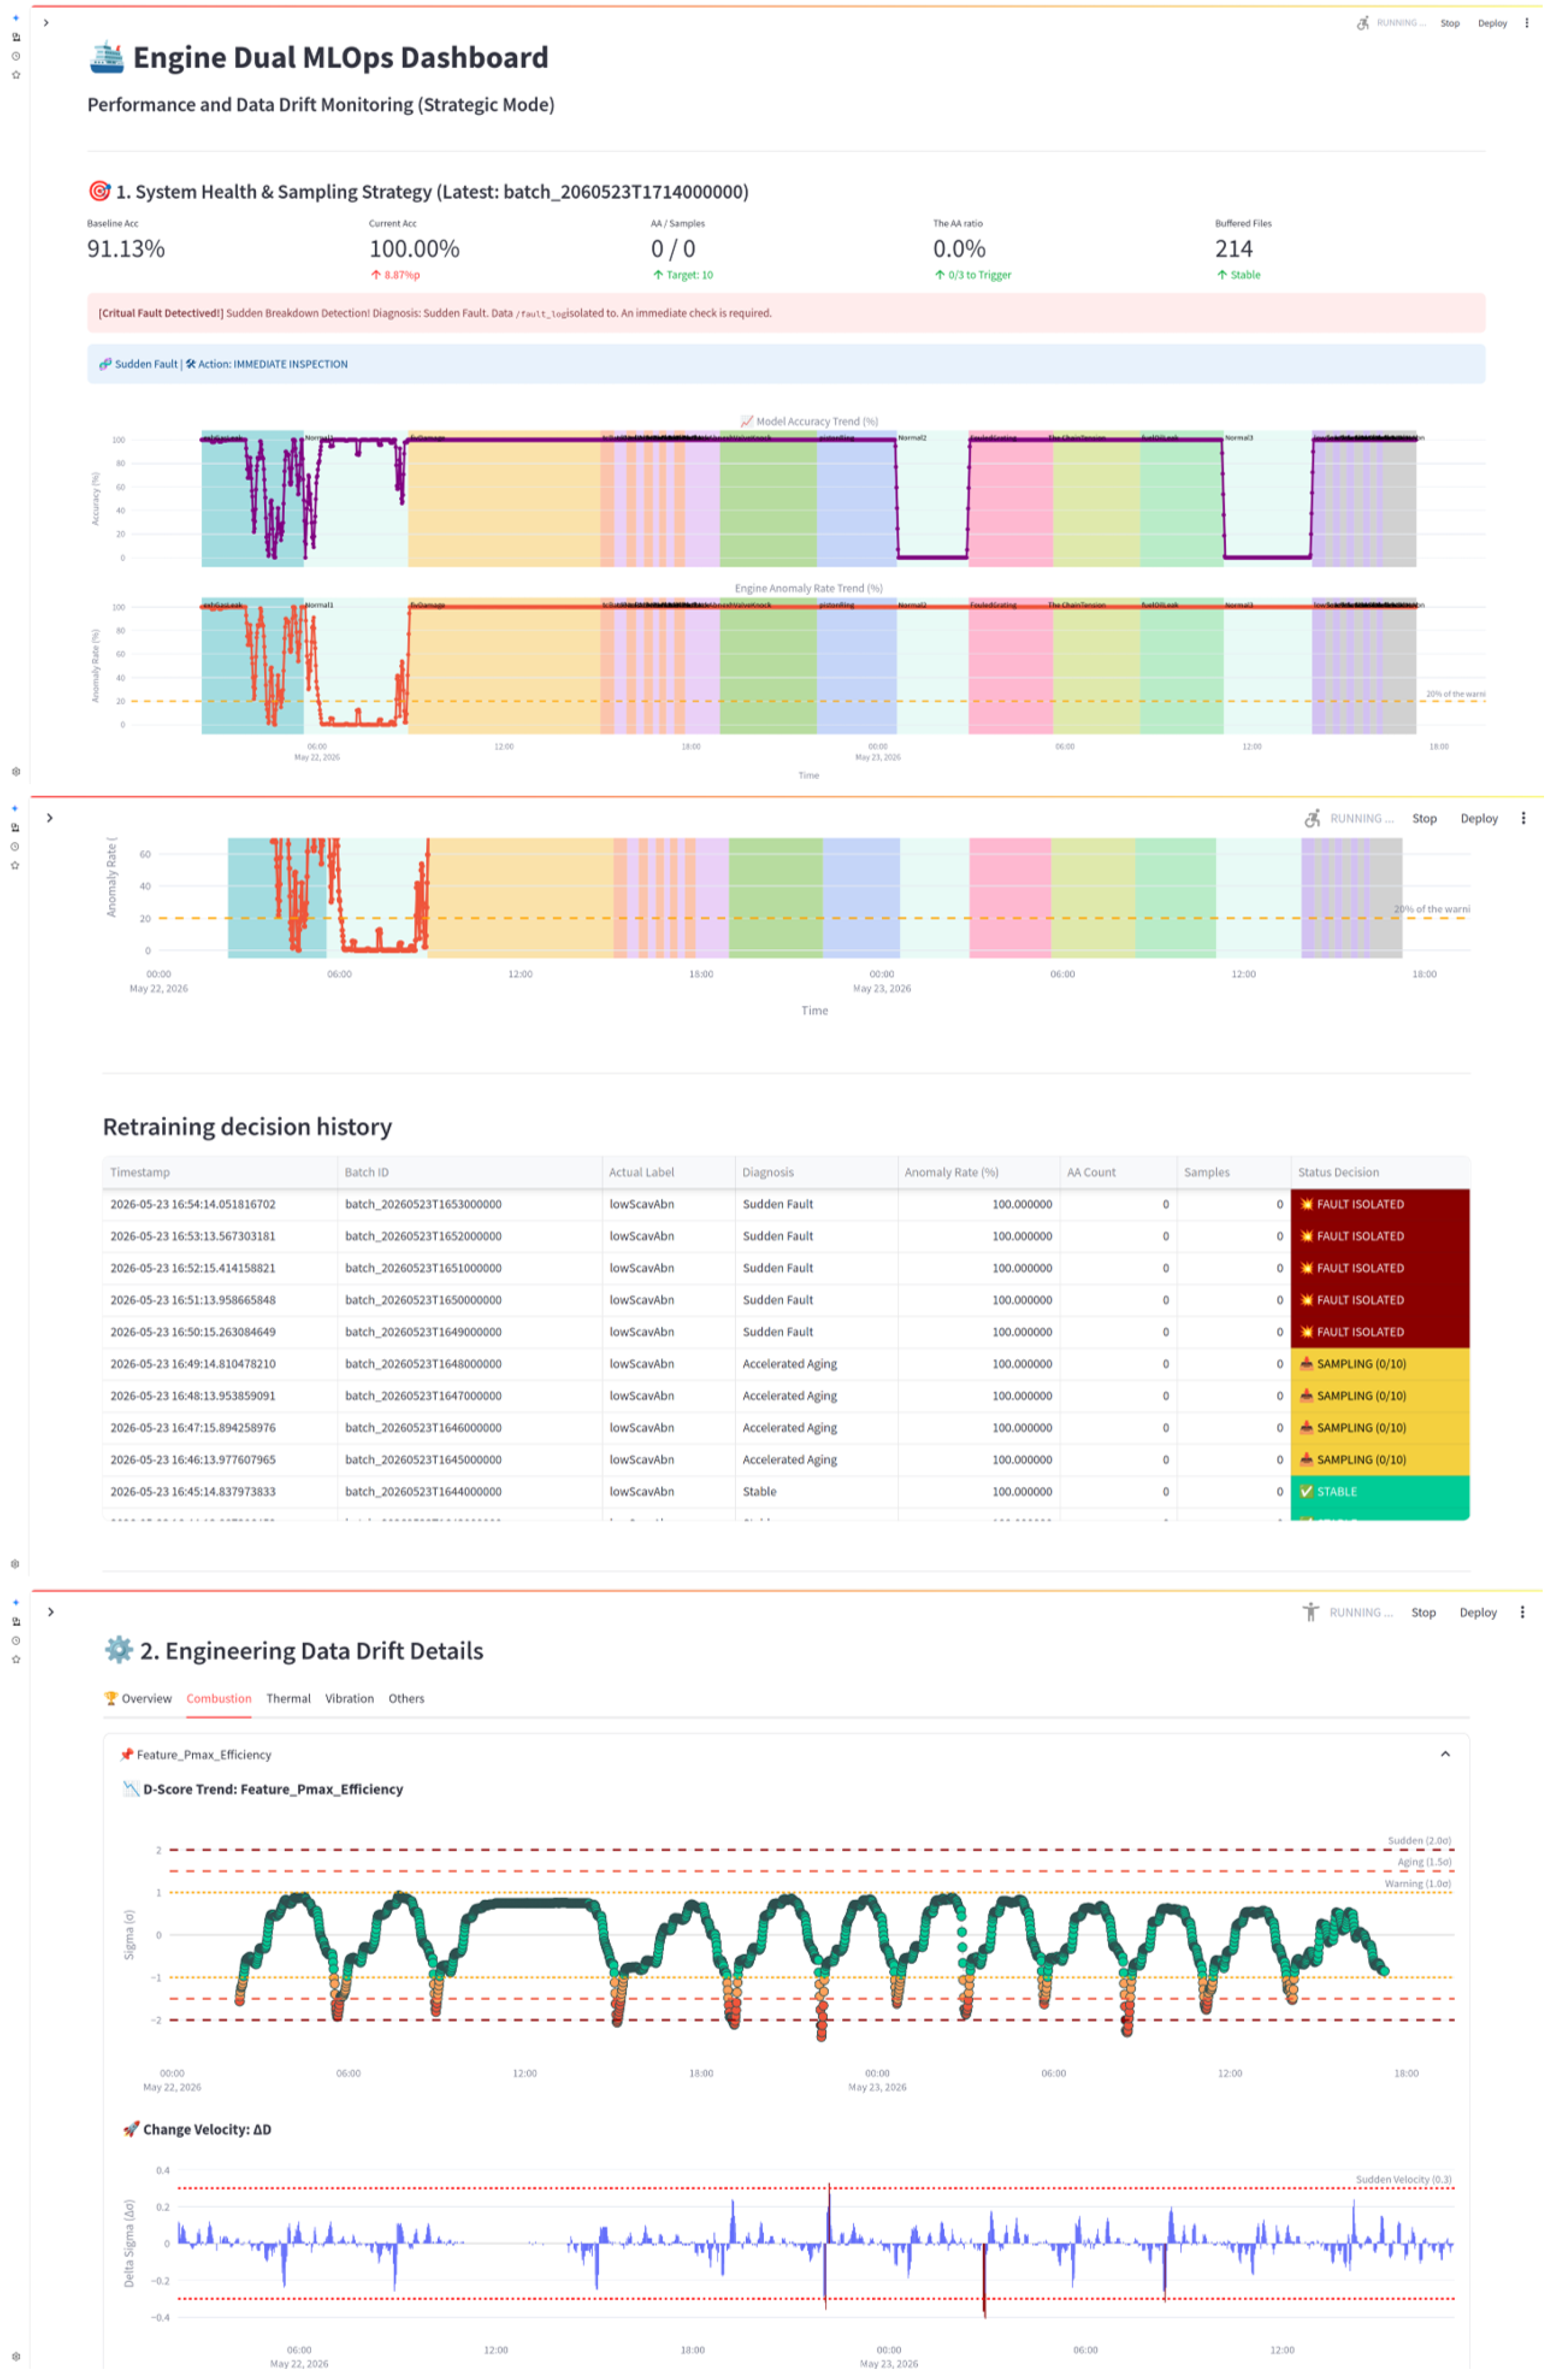Click timestamp 2026-05-23 16:49:14.810478210
Viewport: 1548px width, 2380px height.
(x=220, y=1364)
